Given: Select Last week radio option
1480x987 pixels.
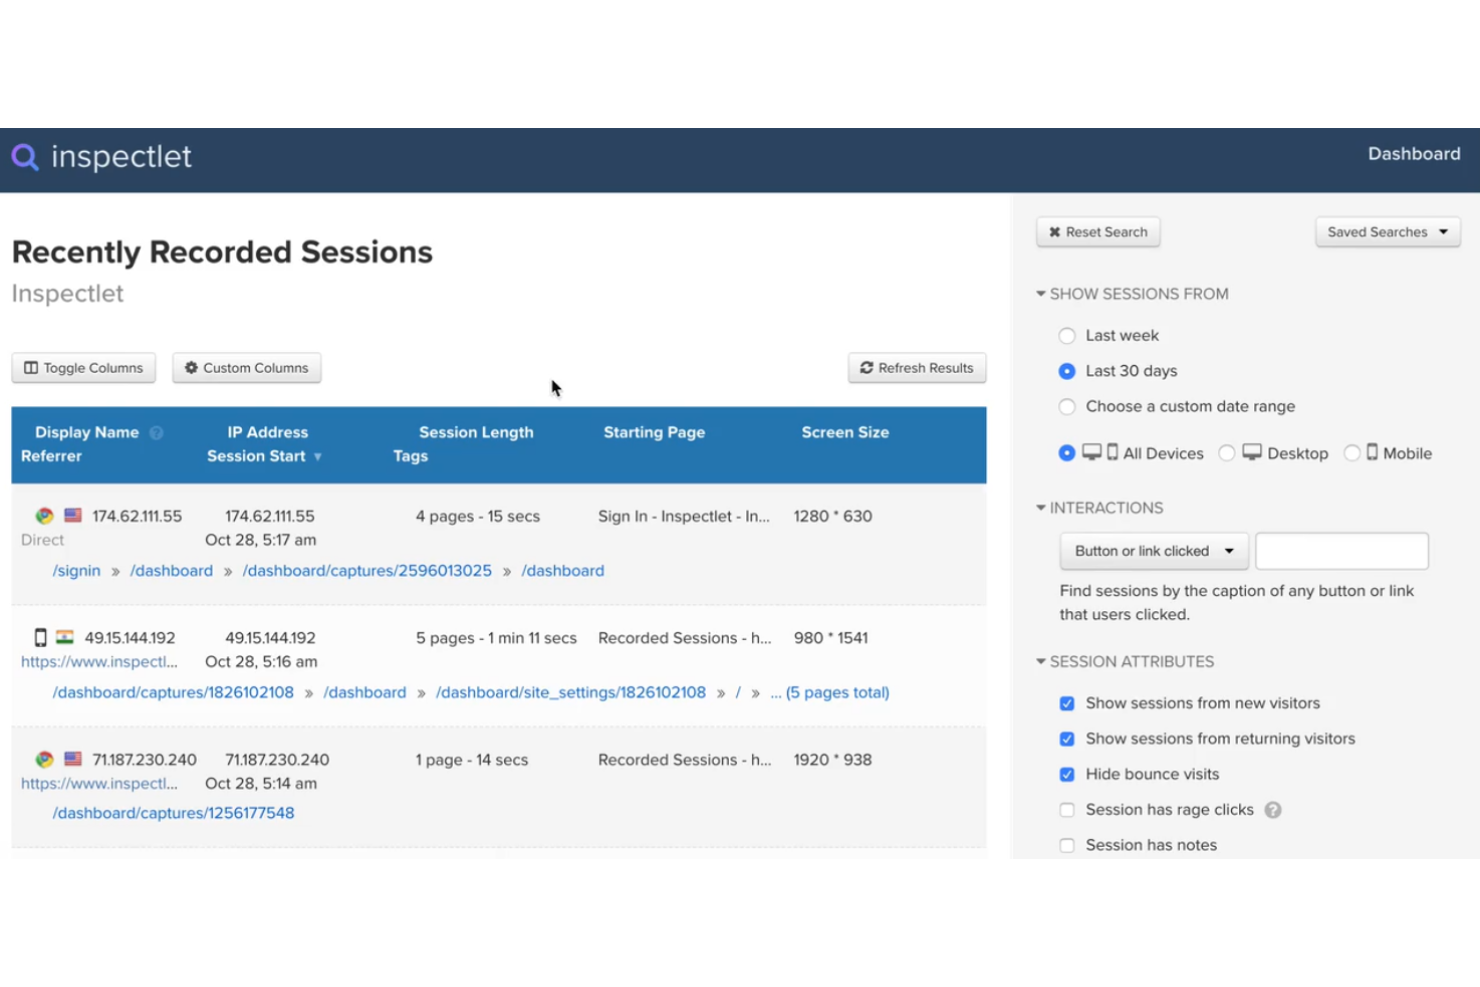Looking at the screenshot, I should pyautogui.click(x=1067, y=336).
